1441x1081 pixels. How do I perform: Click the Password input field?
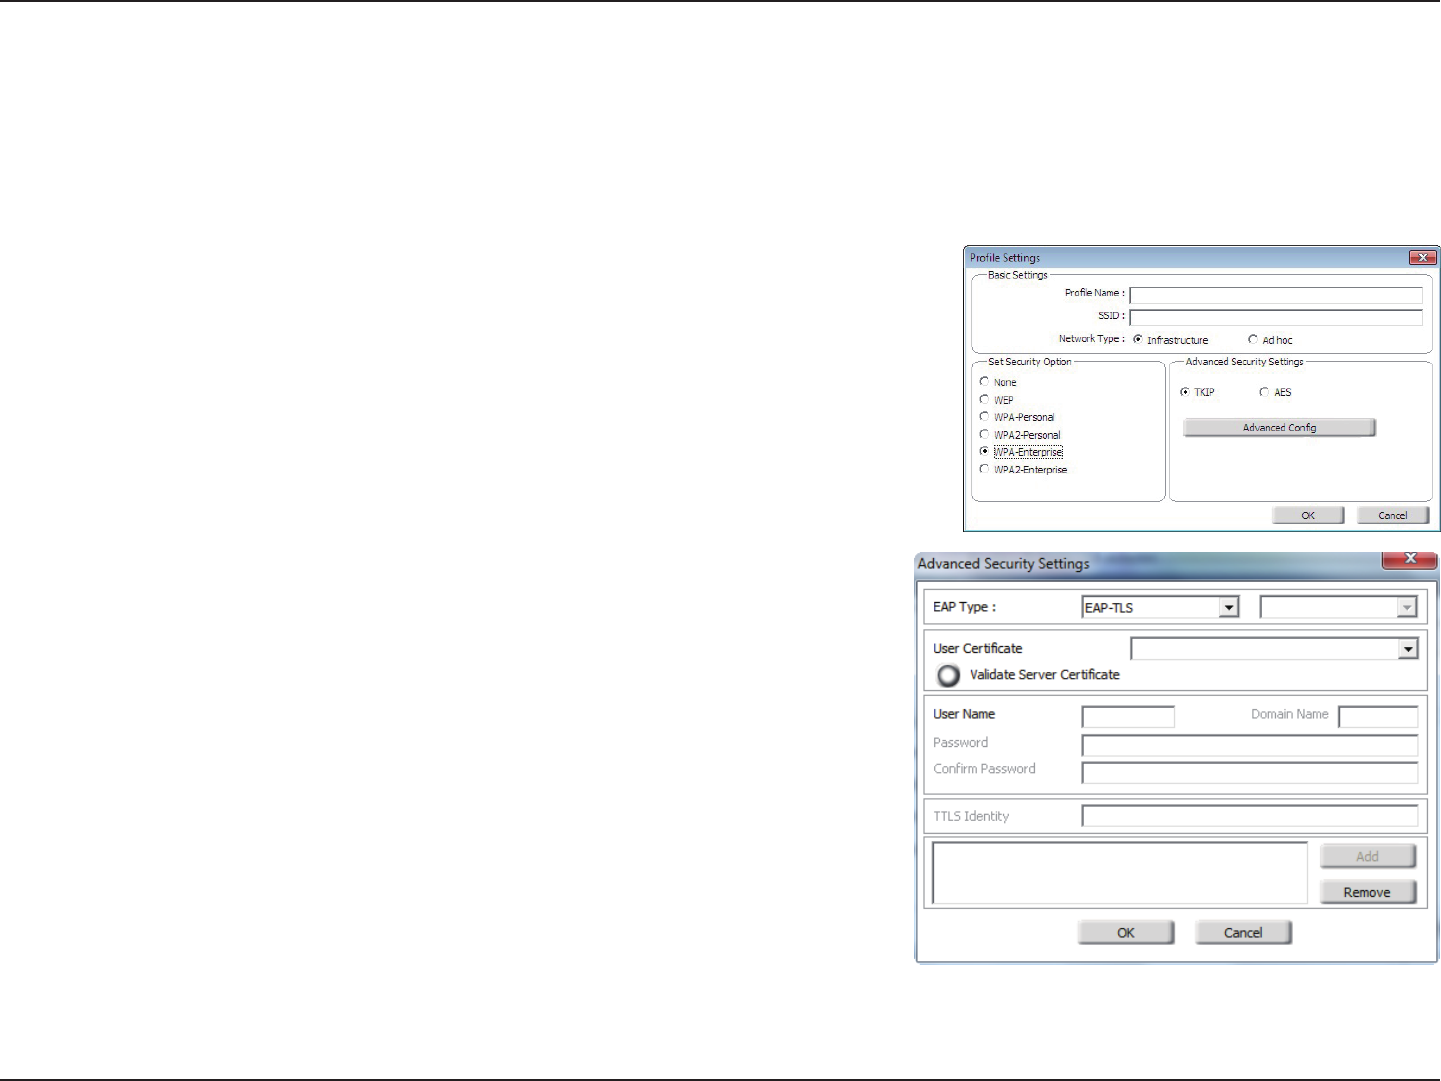[1250, 745]
